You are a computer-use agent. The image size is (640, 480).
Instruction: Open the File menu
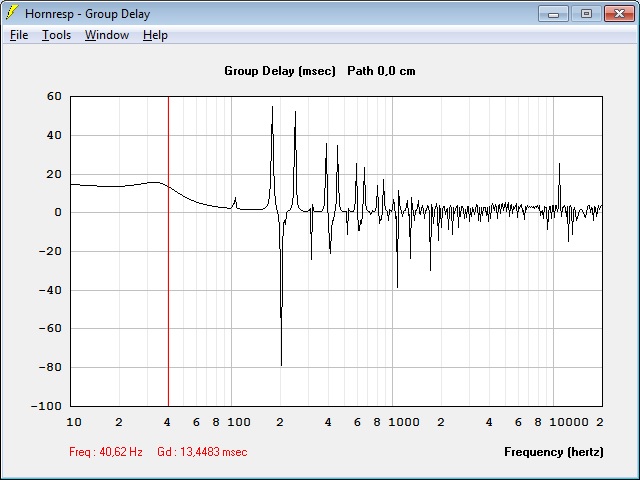(x=19, y=35)
